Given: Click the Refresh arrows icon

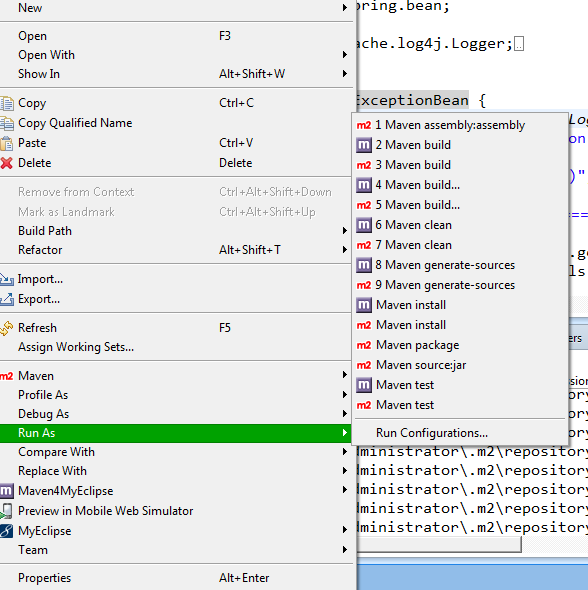Looking at the screenshot, I should [x=6, y=328].
